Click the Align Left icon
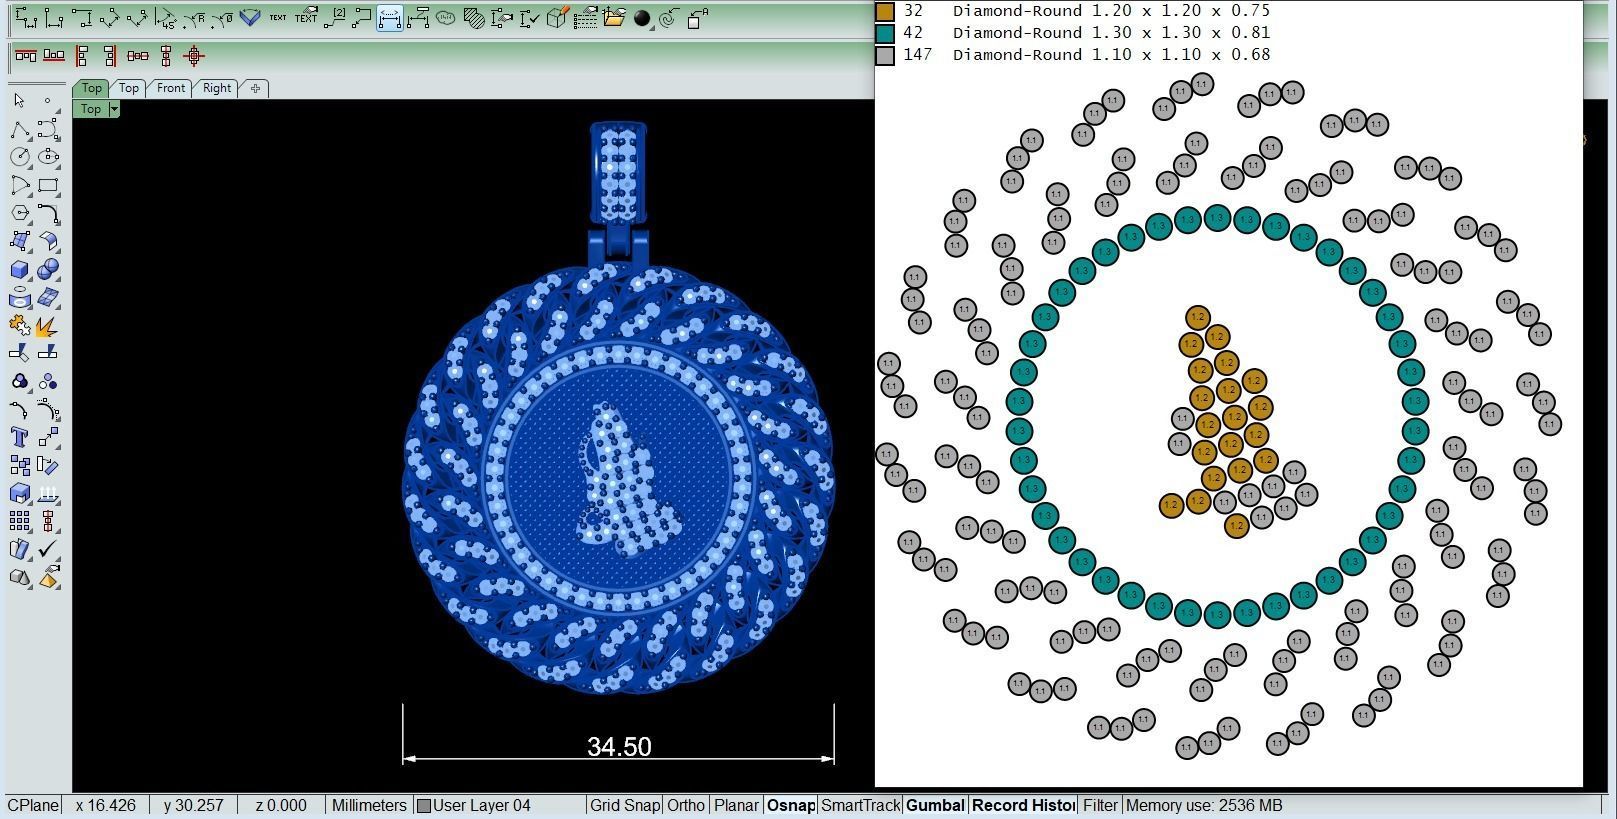Viewport: 1617px width, 819px height. (82, 56)
